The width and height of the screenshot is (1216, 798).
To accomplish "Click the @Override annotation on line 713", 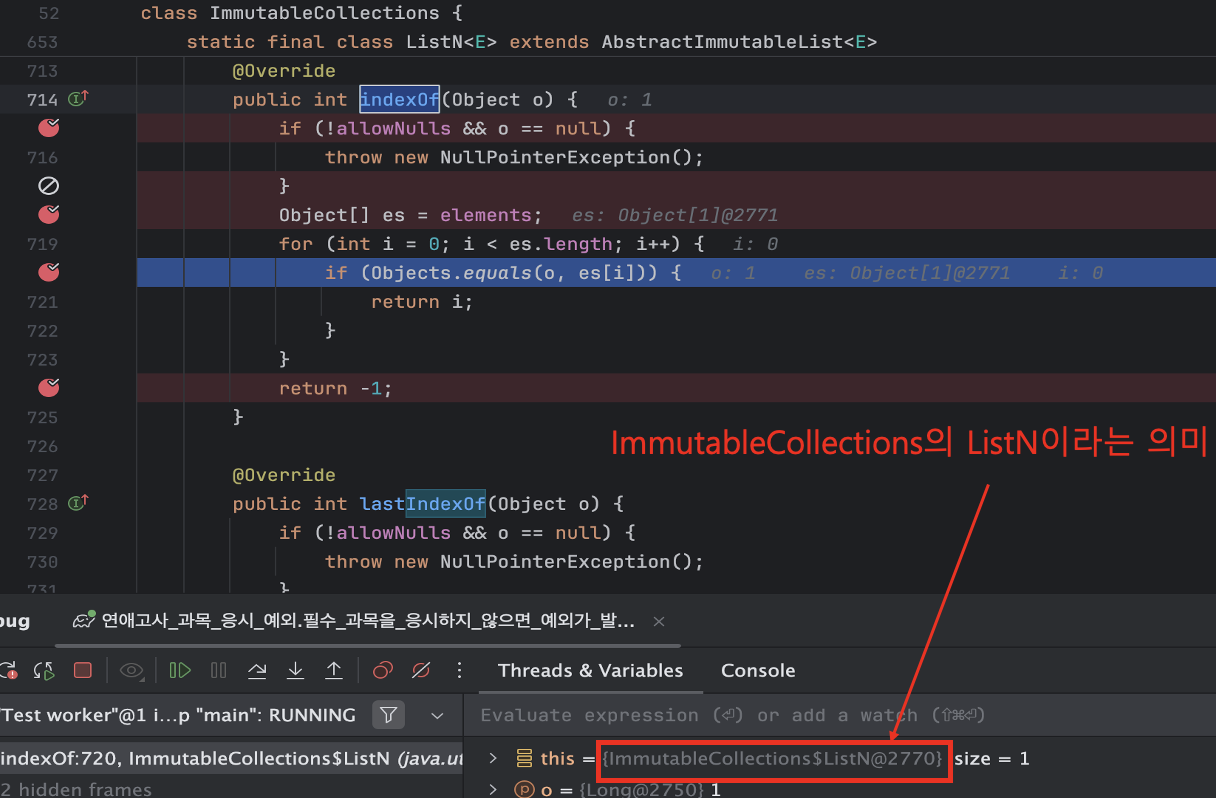I will [284, 71].
